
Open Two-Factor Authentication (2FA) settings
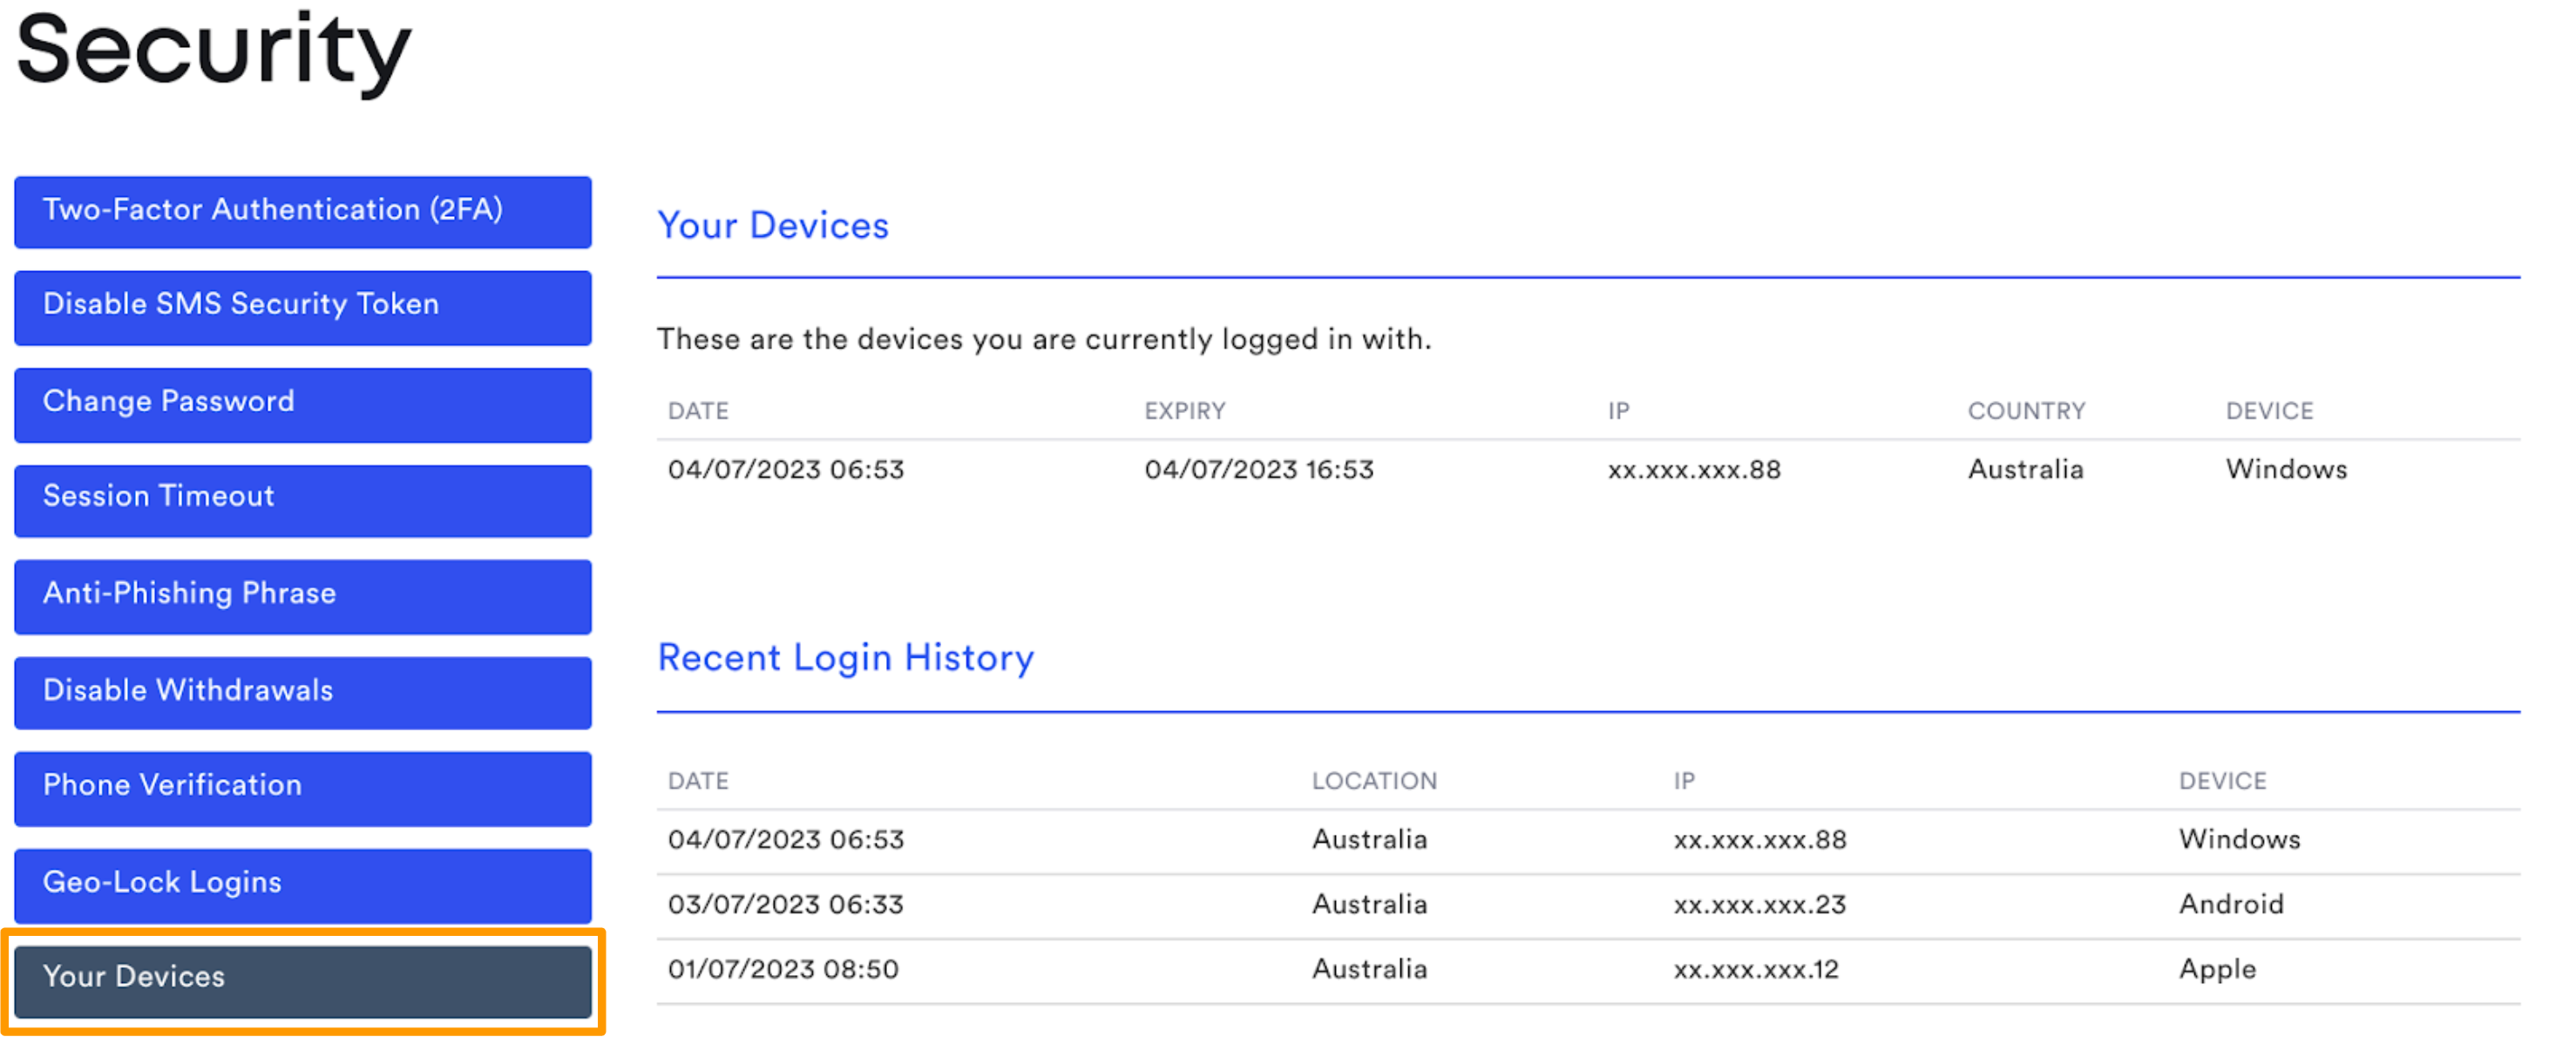(302, 211)
